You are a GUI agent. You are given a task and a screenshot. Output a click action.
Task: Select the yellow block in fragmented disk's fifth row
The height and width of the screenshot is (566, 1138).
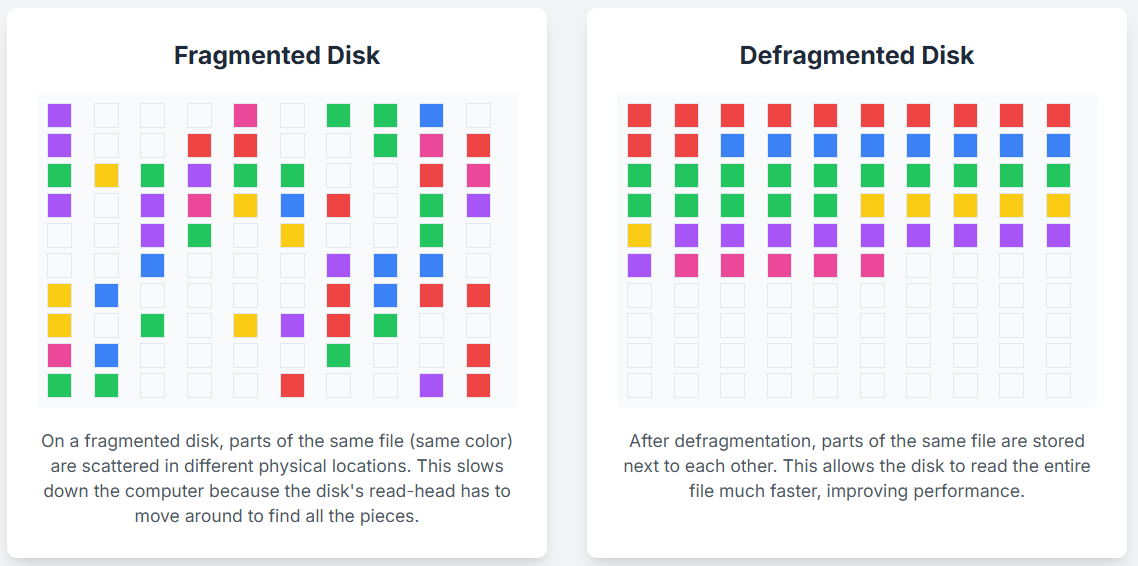(x=292, y=236)
